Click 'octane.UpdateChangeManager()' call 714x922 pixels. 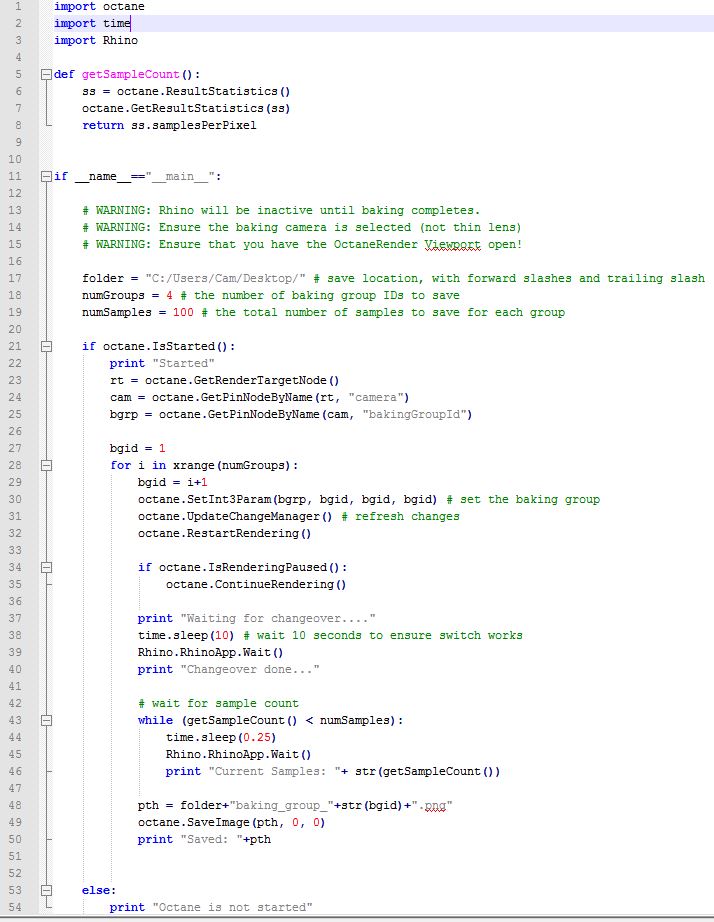coord(235,517)
